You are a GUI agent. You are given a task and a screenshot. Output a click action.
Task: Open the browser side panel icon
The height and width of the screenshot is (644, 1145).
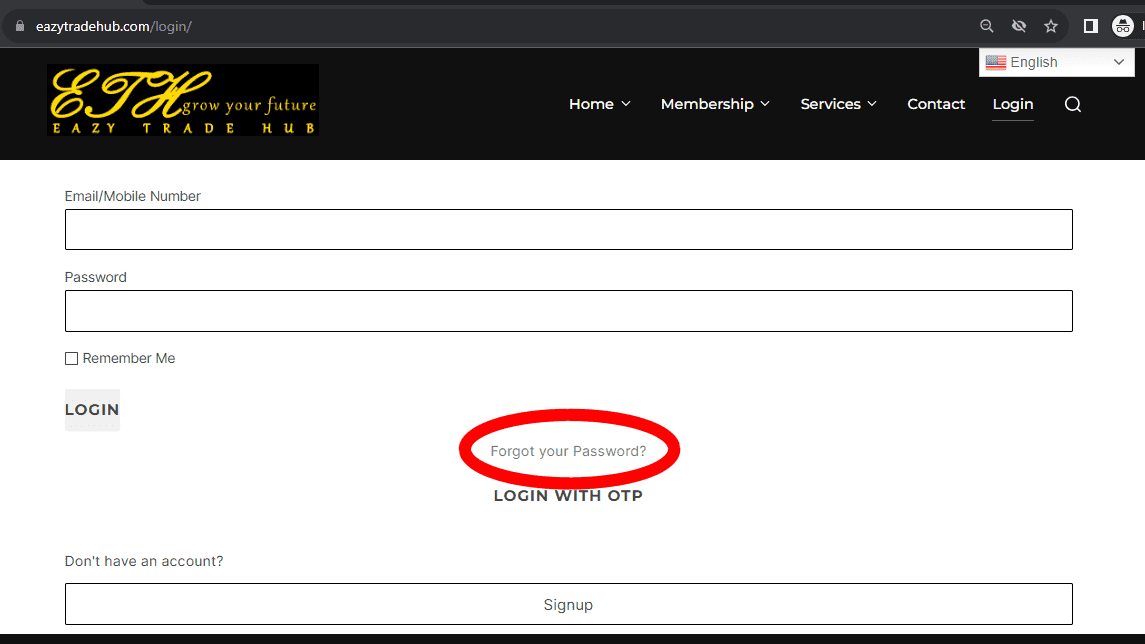click(1091, 26)
